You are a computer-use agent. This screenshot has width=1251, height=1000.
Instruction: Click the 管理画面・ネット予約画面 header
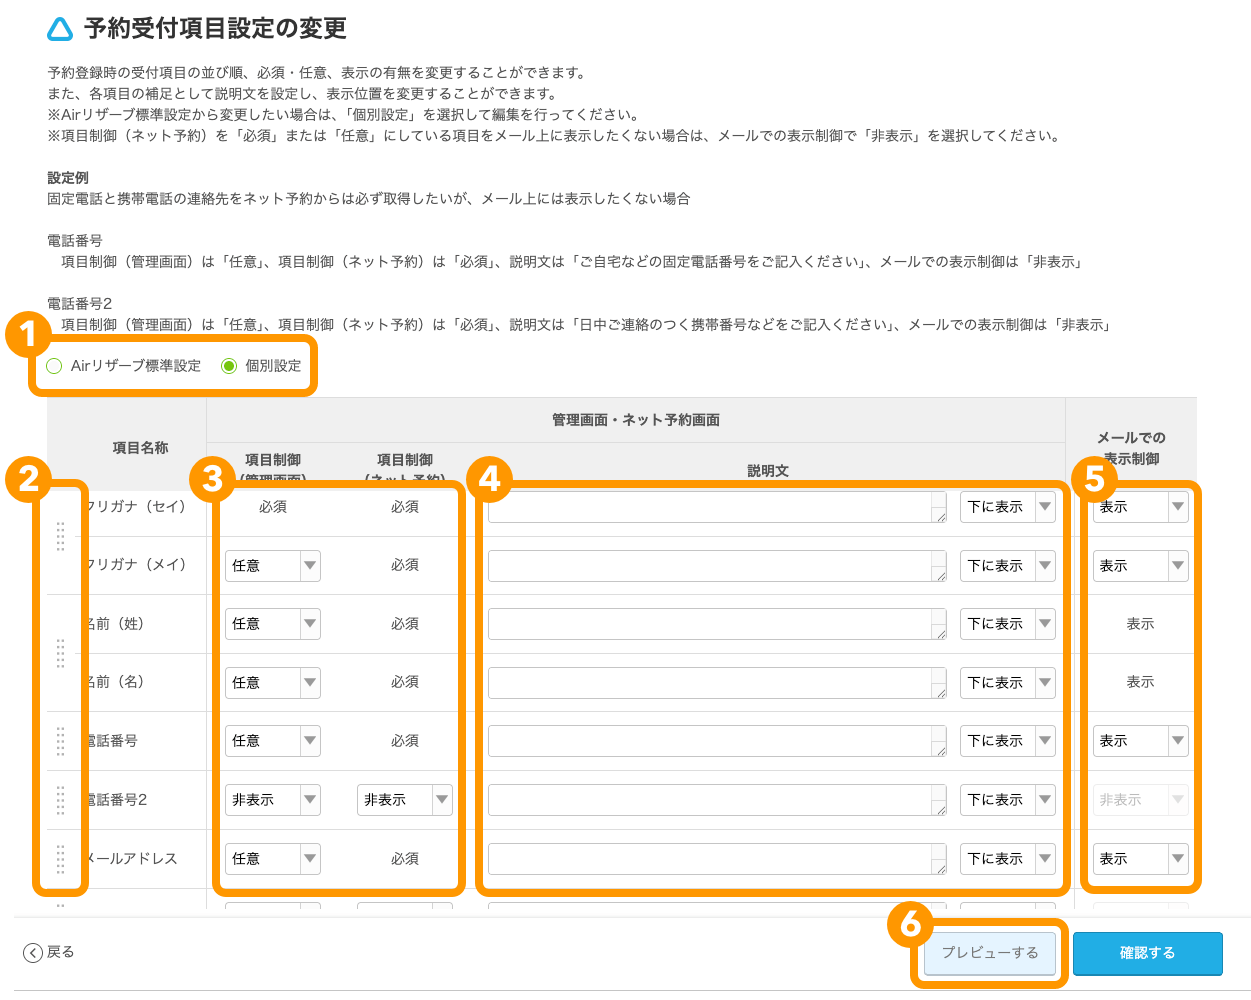click(x=636, y=420)
